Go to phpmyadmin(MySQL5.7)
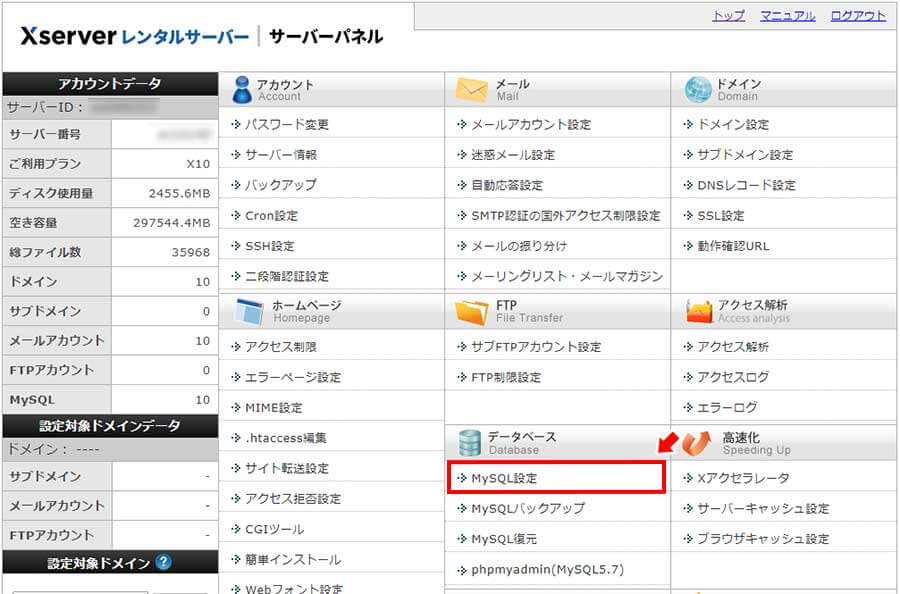Viewport: 900px width, 594px height. 547,570
